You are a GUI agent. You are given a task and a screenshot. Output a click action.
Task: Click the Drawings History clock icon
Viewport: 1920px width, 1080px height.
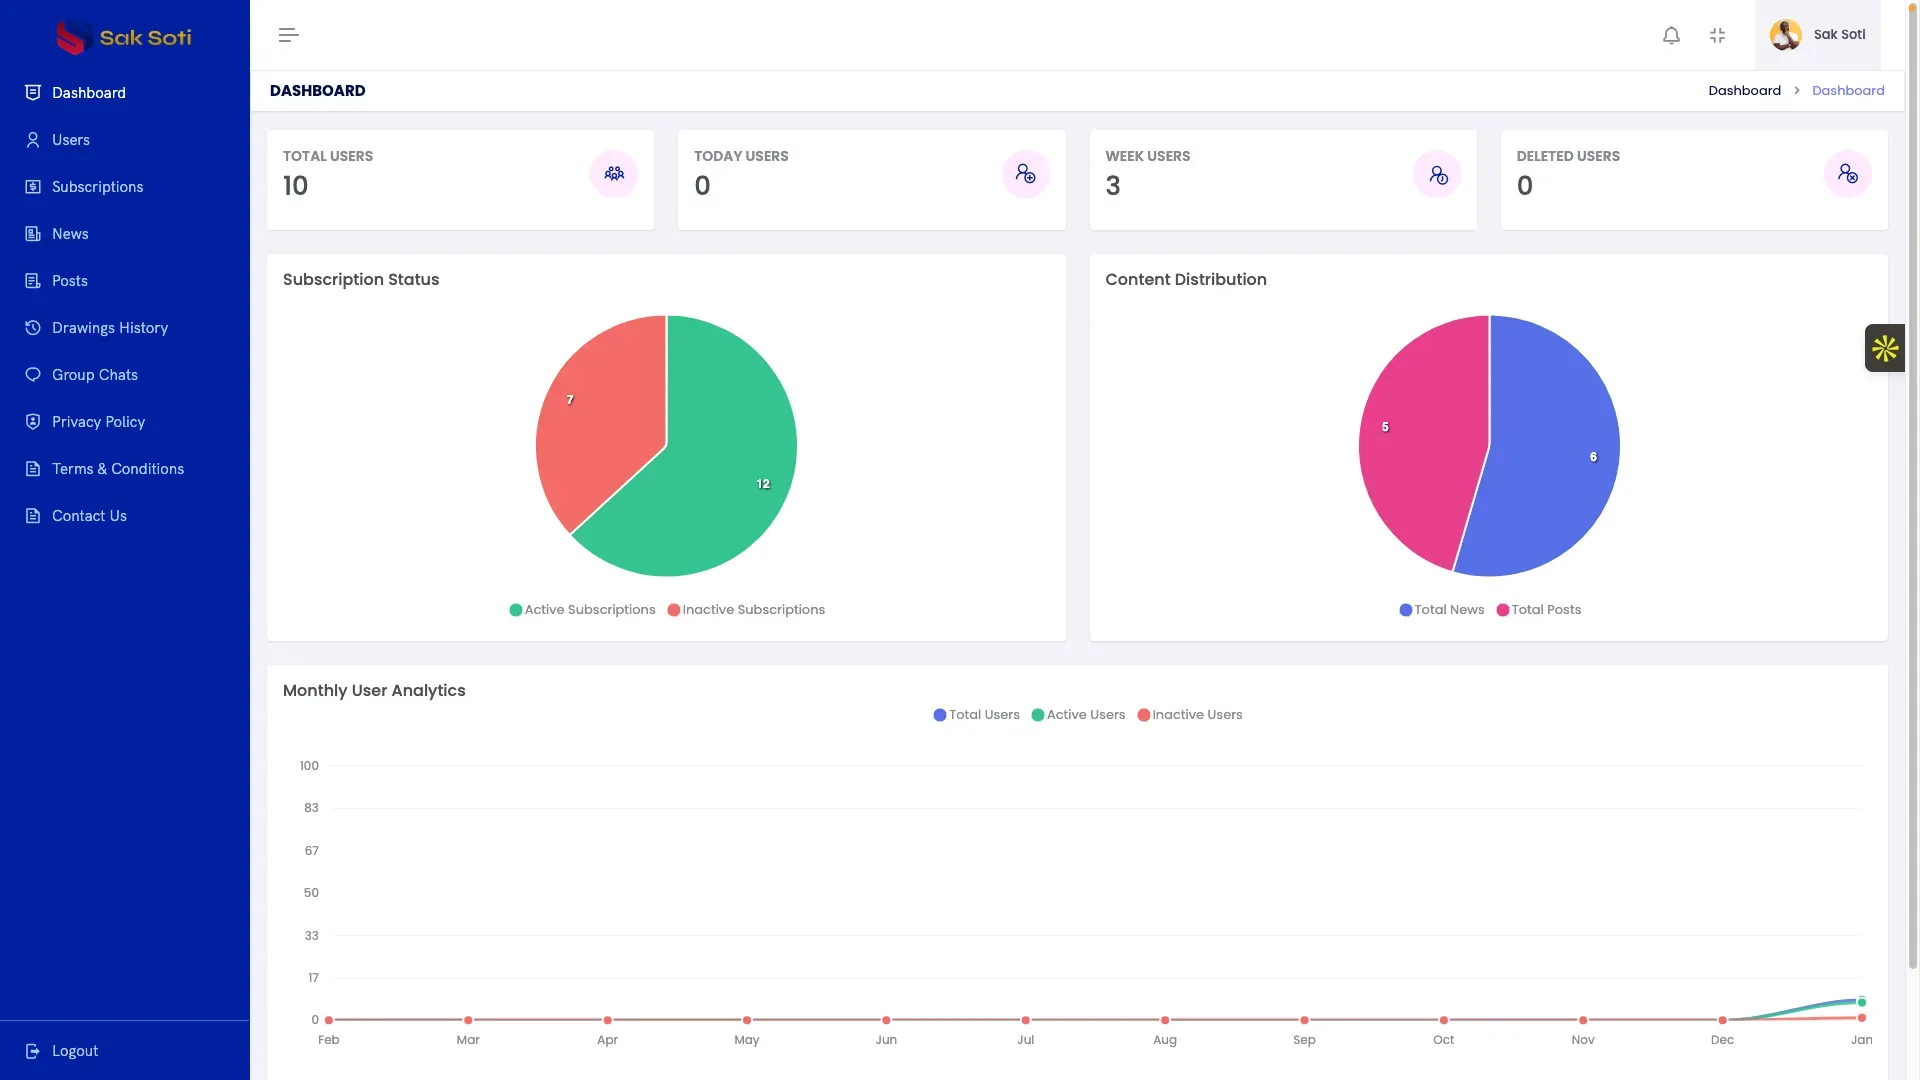point(33,328)
